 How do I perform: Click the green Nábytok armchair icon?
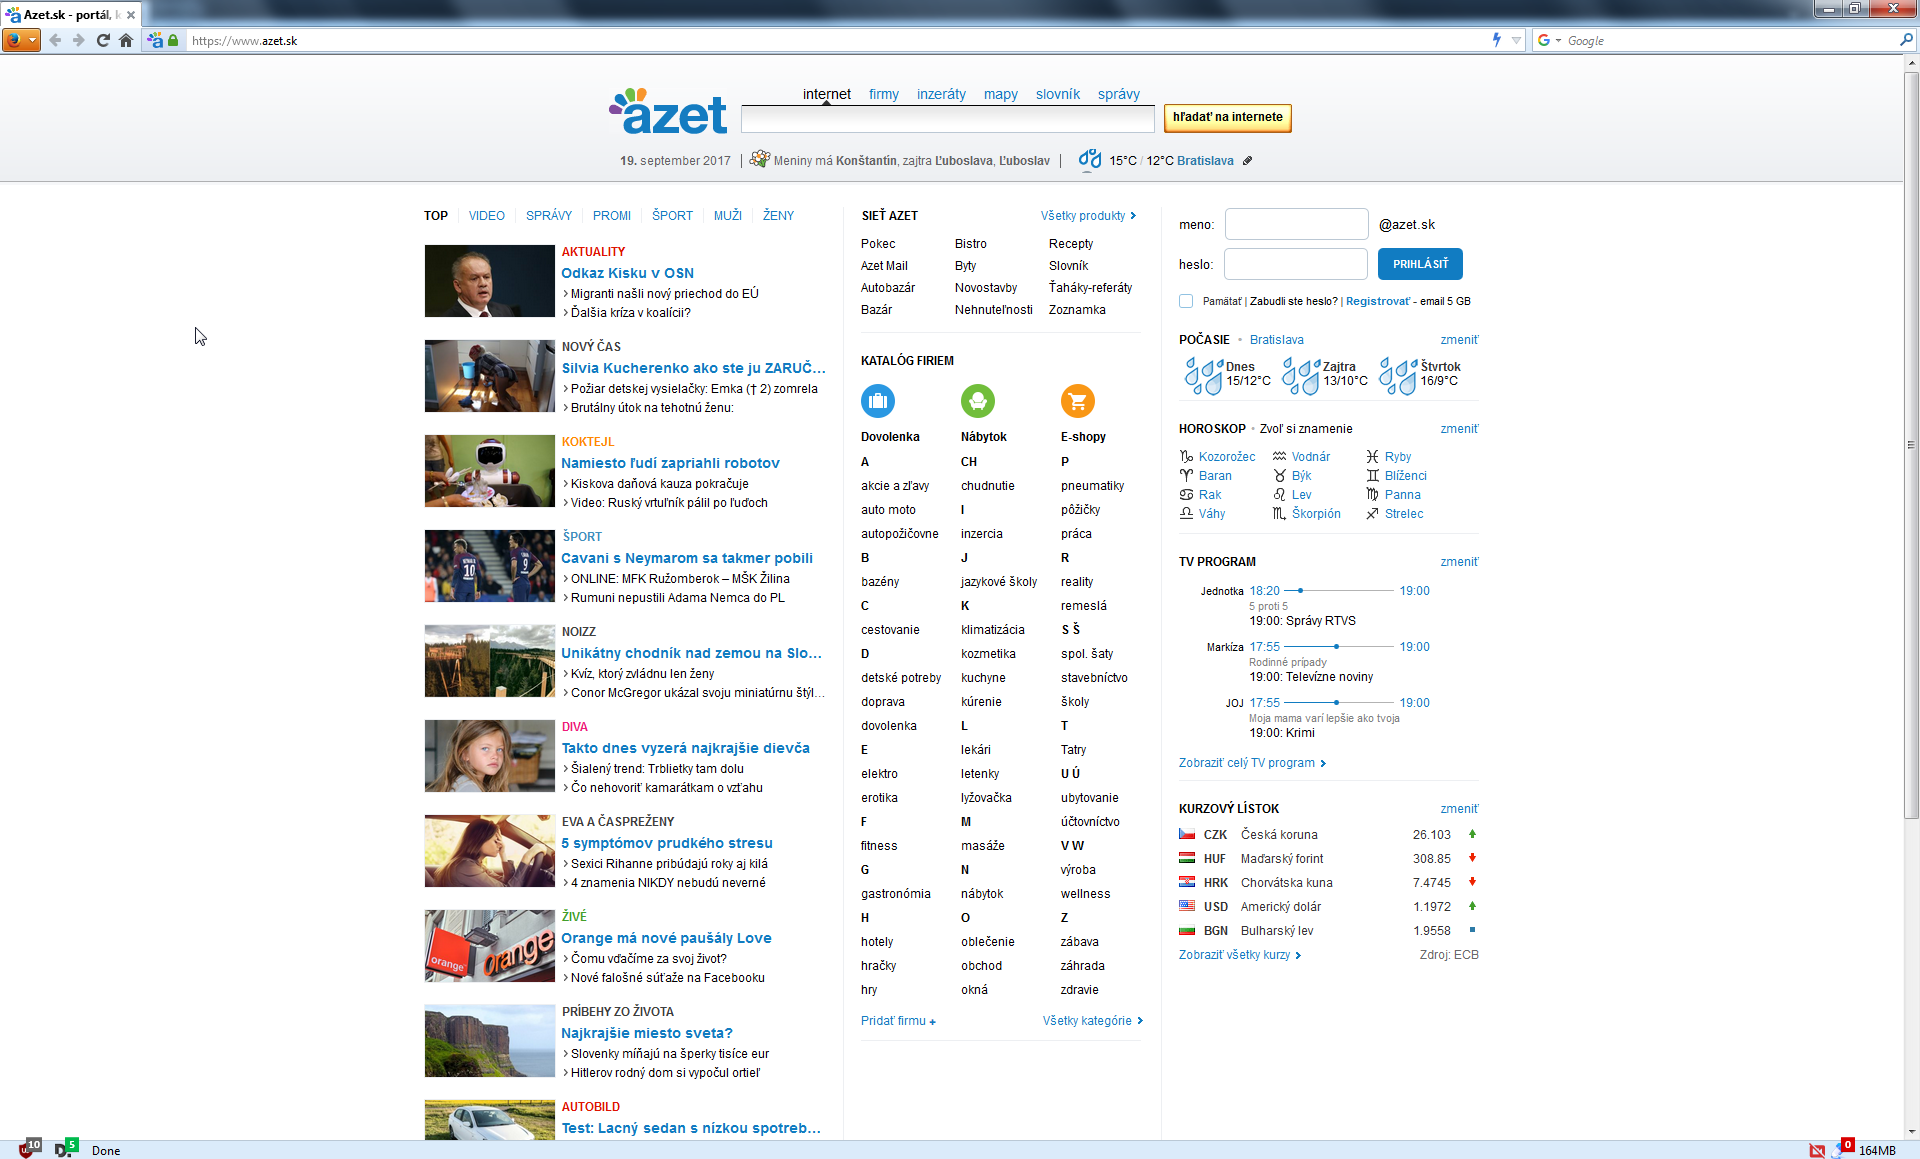977,401
